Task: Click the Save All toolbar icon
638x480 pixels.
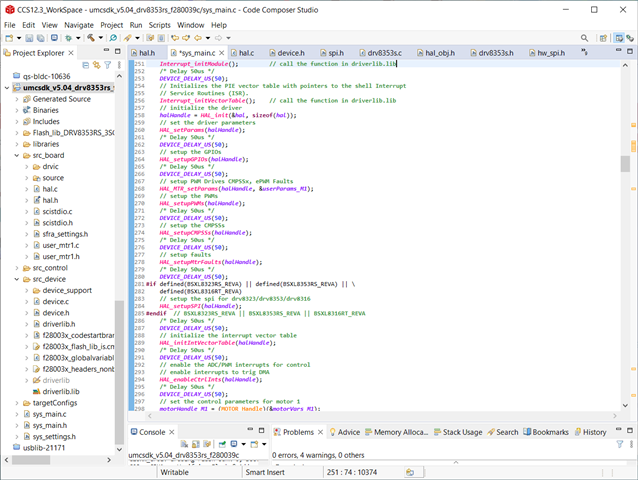Action: click(41, 38)
